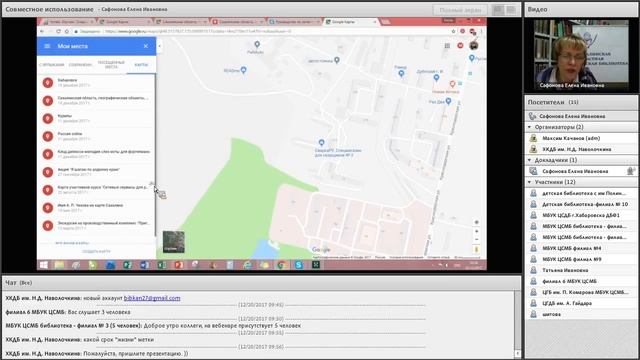This screenshot has height=360, width=640.
Task: Click the presenter video feed
Action: pyautogui.click(x=581, y=54)
